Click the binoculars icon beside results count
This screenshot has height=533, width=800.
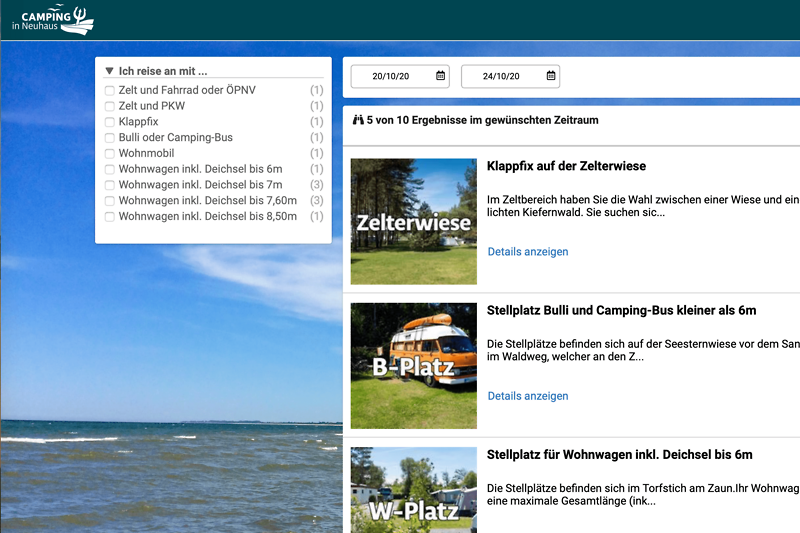[358, 120]
